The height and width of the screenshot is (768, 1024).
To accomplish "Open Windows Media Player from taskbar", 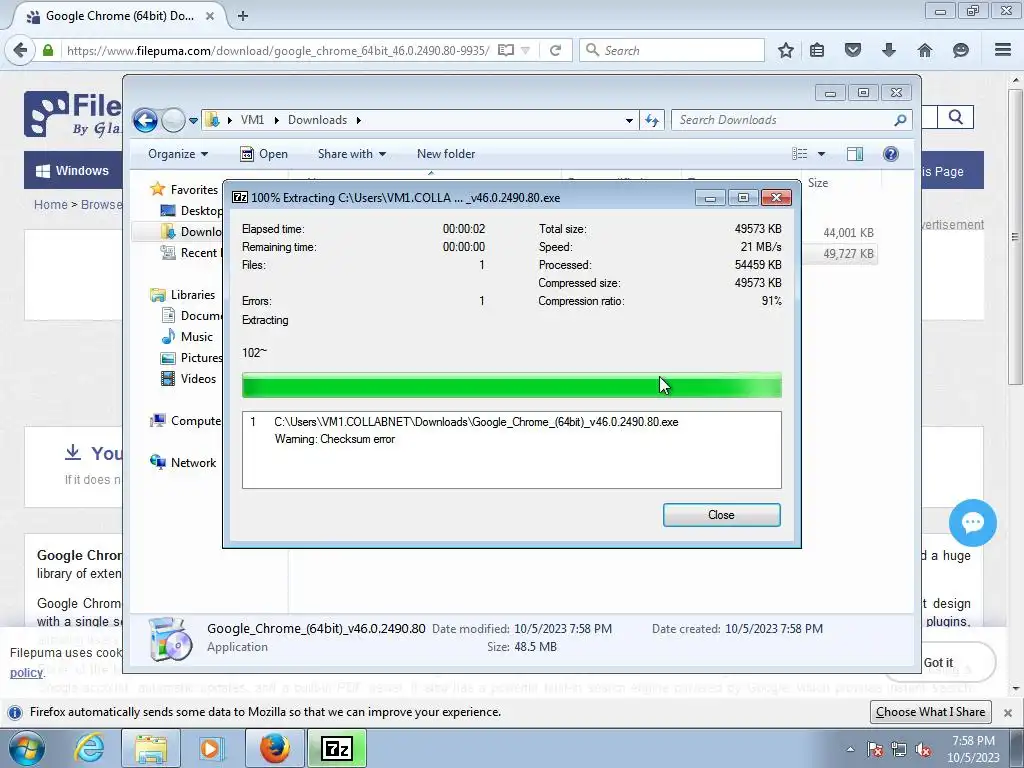I will (x=212, y=748).
